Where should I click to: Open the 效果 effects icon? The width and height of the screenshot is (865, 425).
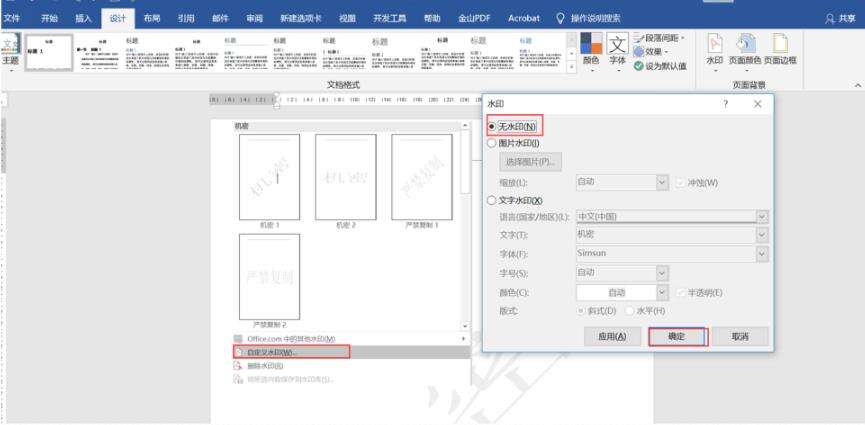639,51
